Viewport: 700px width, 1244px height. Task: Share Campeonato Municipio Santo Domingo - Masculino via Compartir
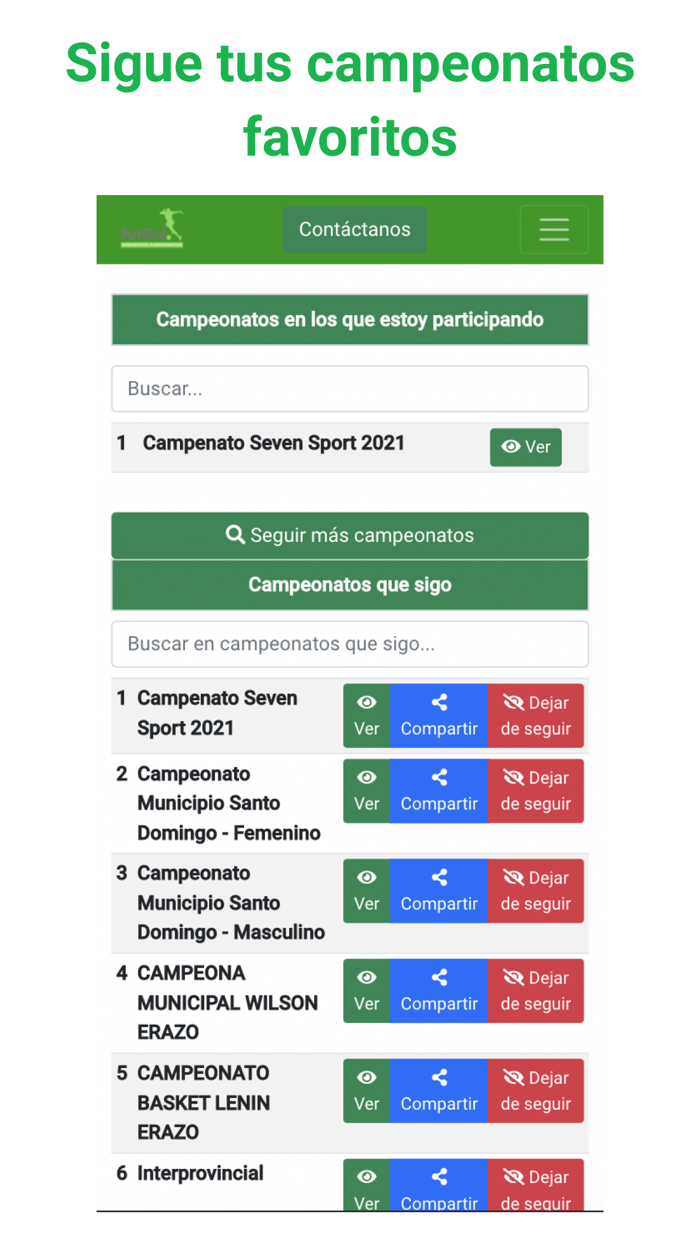coord(439,890)
